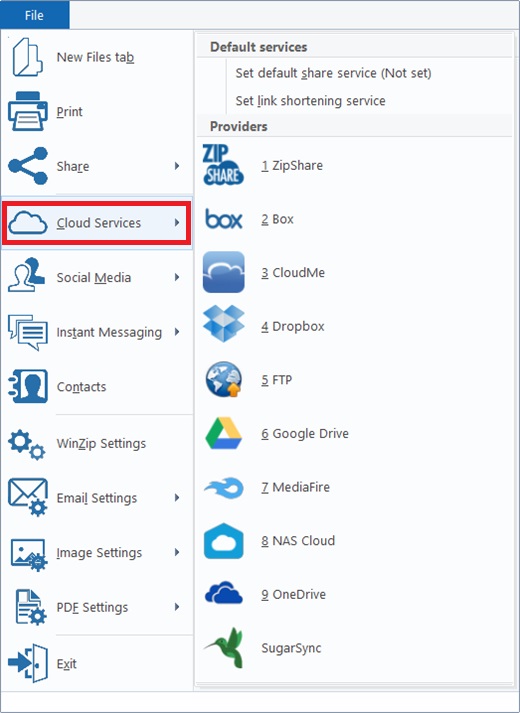The height and width of the screenshot is (713, 520).
Task: Expand the Share submenu arrow
Action: coord(177,166)
